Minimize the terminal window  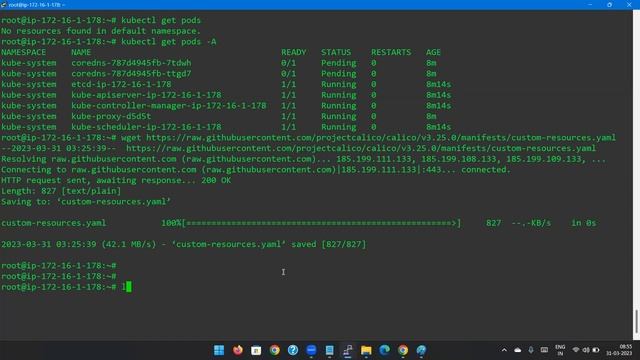coord(590,4)
